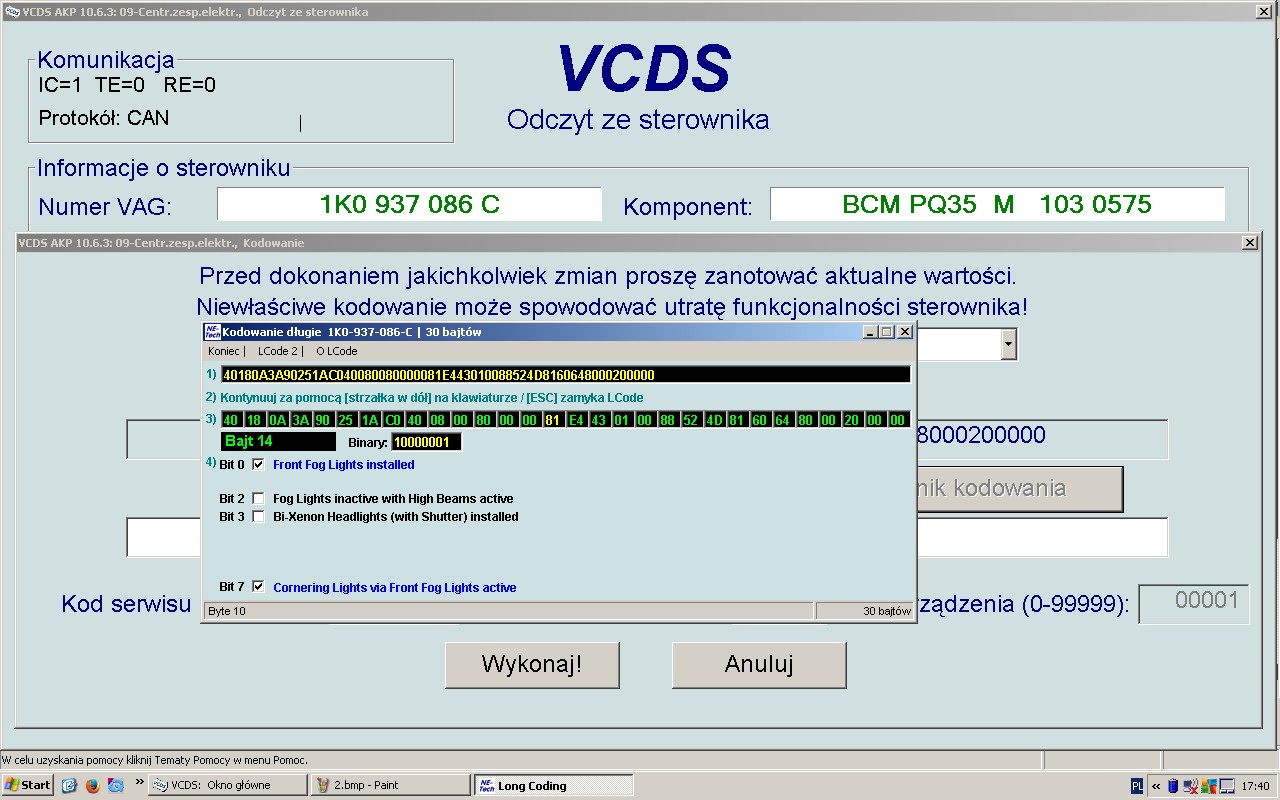Click the VAG number 1K0 937 086 C
Viewport: 1280px width, 800px height.
[409, 205]
